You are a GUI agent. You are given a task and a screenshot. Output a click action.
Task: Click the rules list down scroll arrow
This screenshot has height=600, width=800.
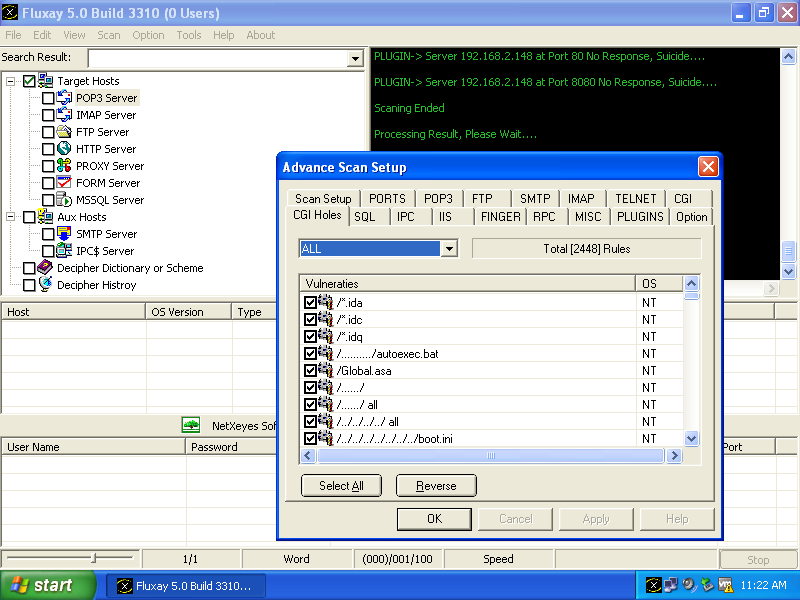tap(691, 438)
